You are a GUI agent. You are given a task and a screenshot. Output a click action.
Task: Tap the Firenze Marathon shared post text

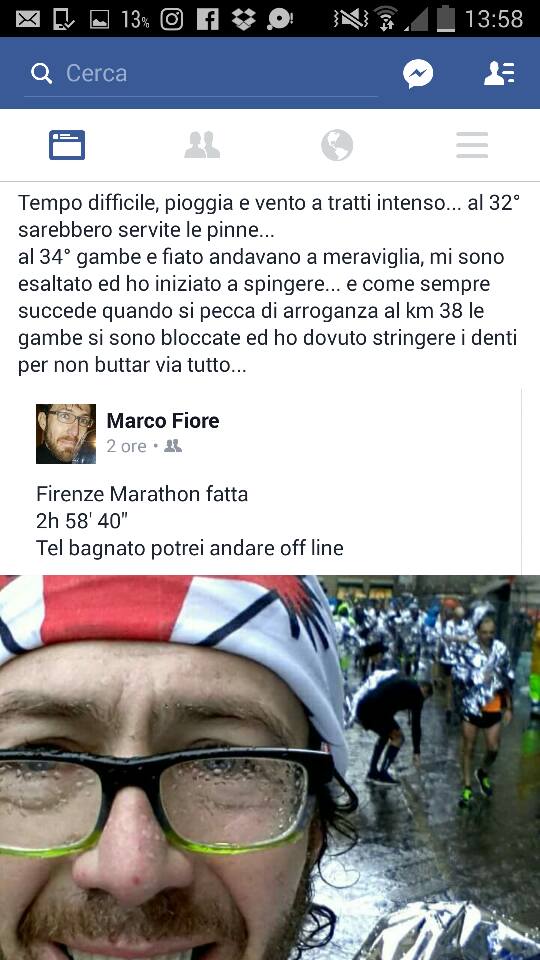pos(190,520)
